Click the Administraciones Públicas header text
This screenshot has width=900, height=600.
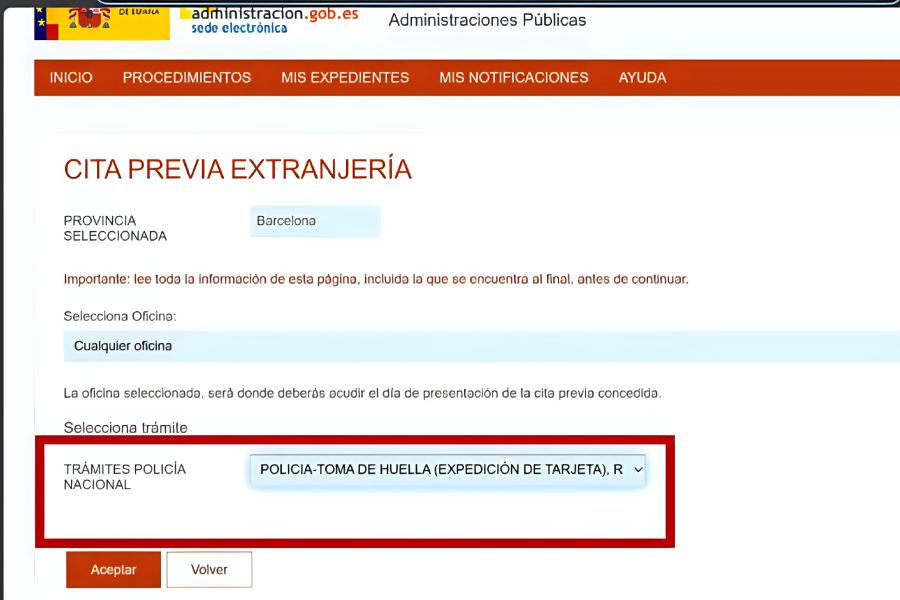(x=487, y=20)
